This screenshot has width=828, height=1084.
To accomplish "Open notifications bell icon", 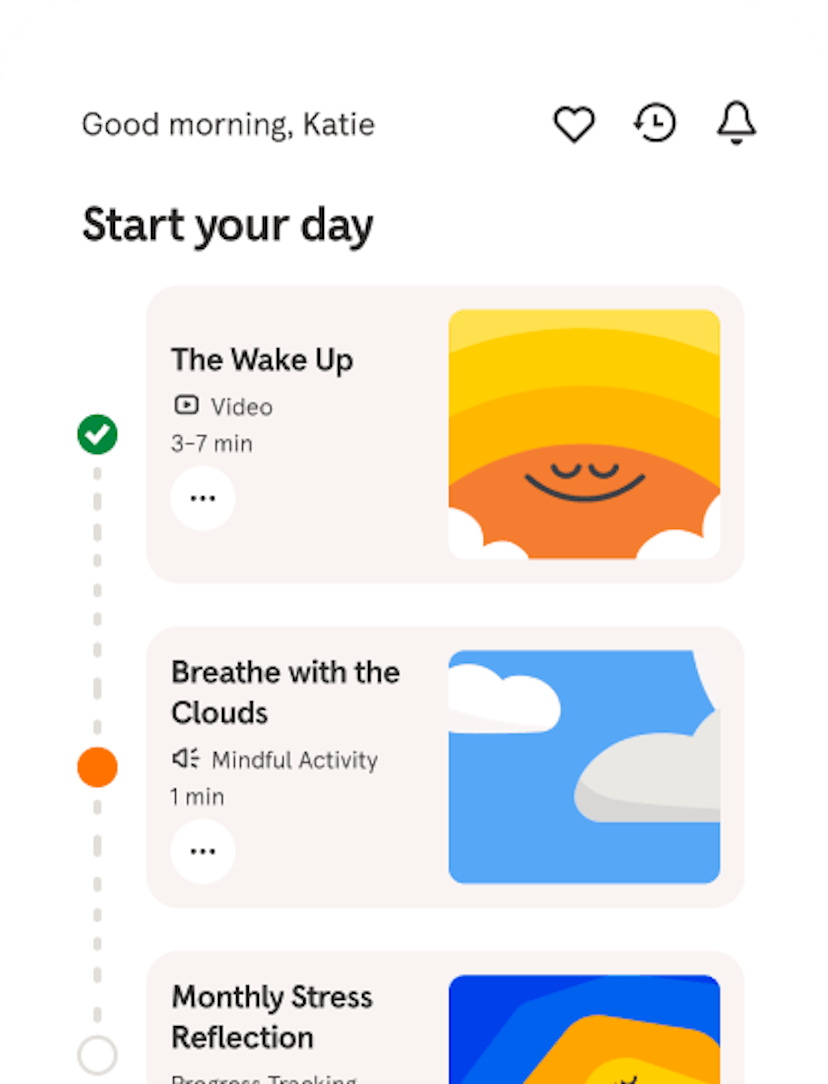I will (x=737, y=123).
